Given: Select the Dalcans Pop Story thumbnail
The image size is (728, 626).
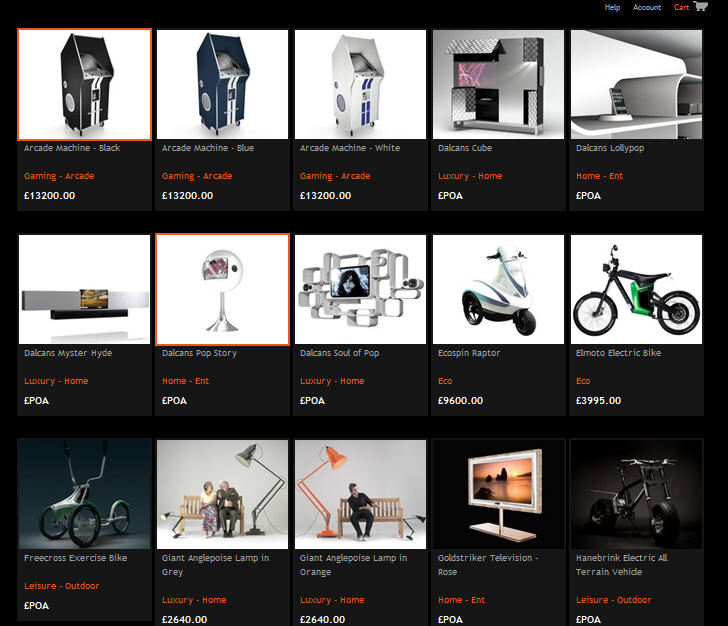Looking at the screenshot, I should (223, 289).
